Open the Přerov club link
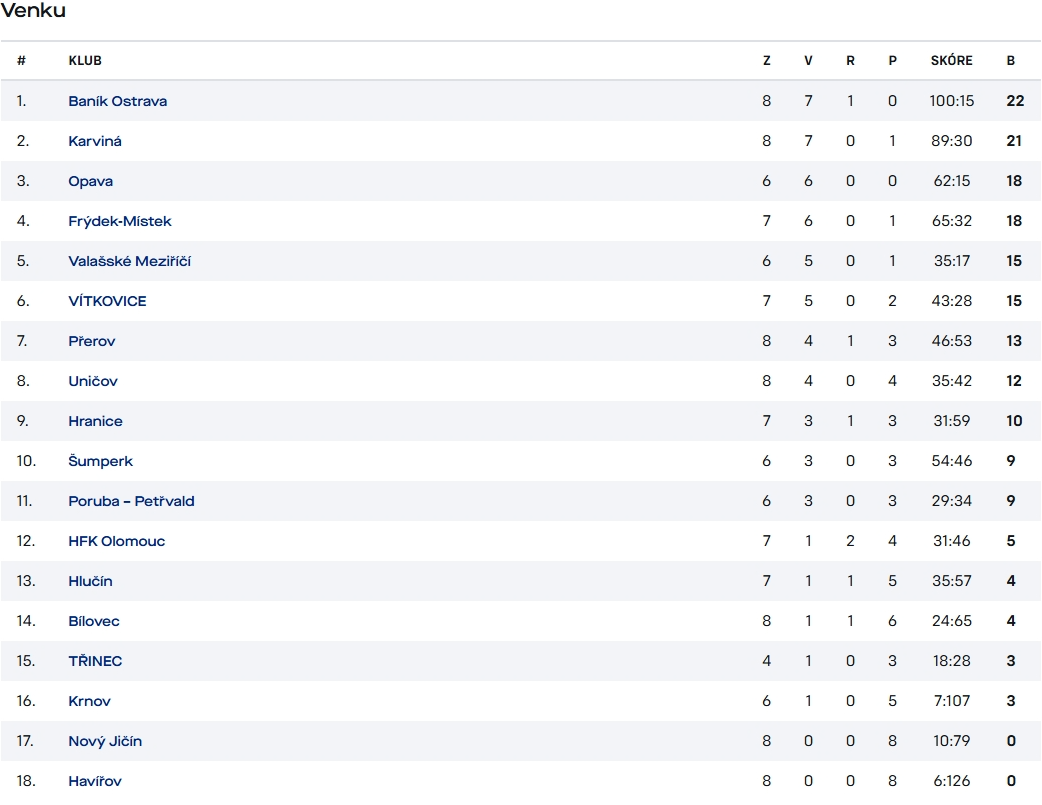This screenshot has height=805, width=1042. (92, 341)
